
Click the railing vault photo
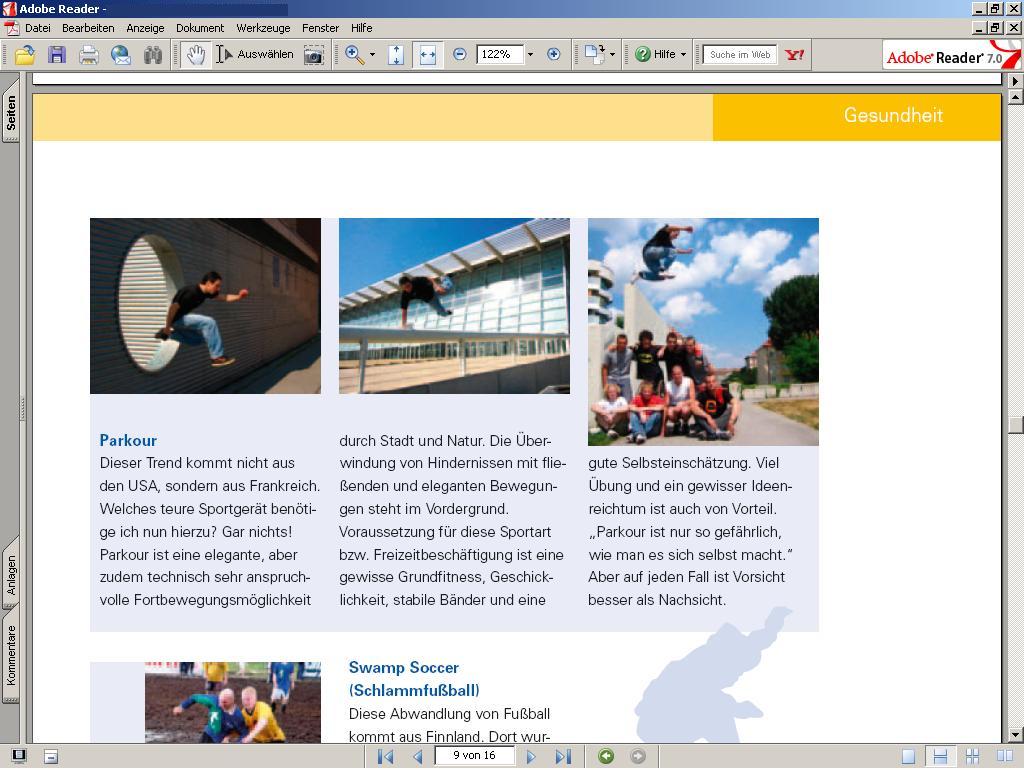[x=454, y=306]
